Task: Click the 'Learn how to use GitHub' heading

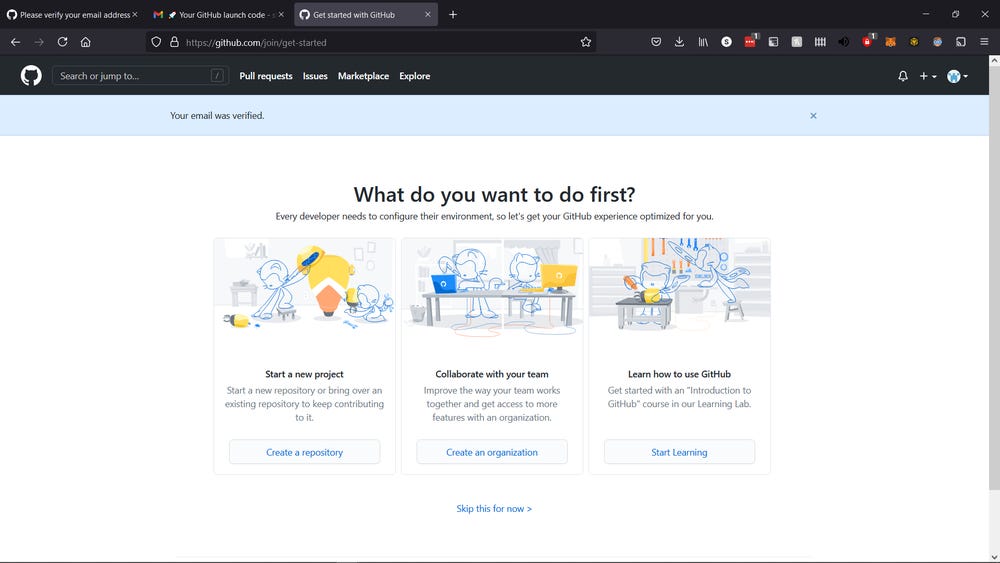Action: tap(679, 374)
